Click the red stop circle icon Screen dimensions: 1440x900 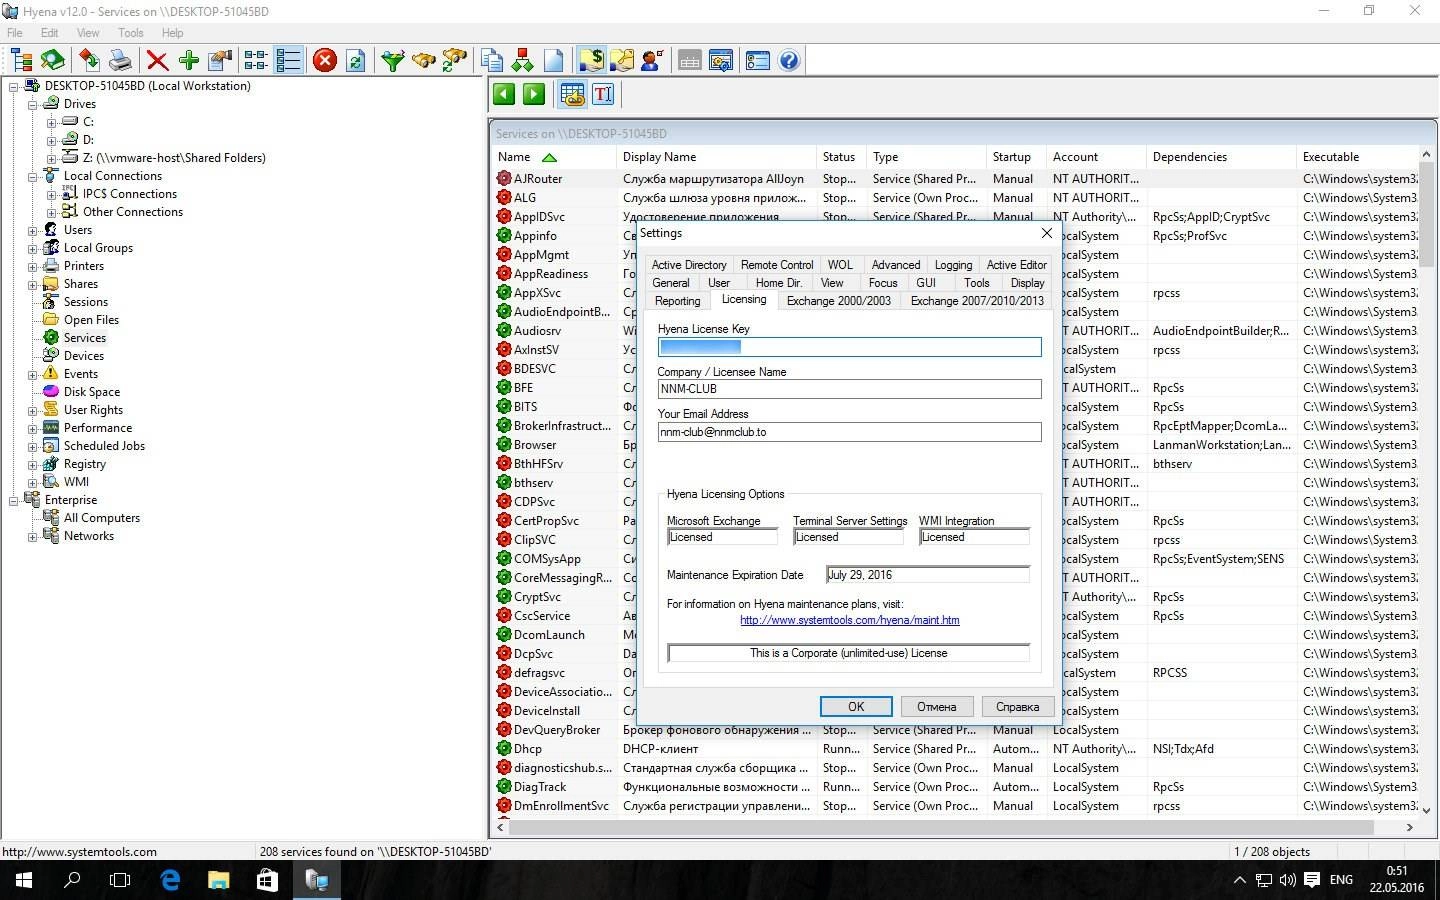point(325,61)
